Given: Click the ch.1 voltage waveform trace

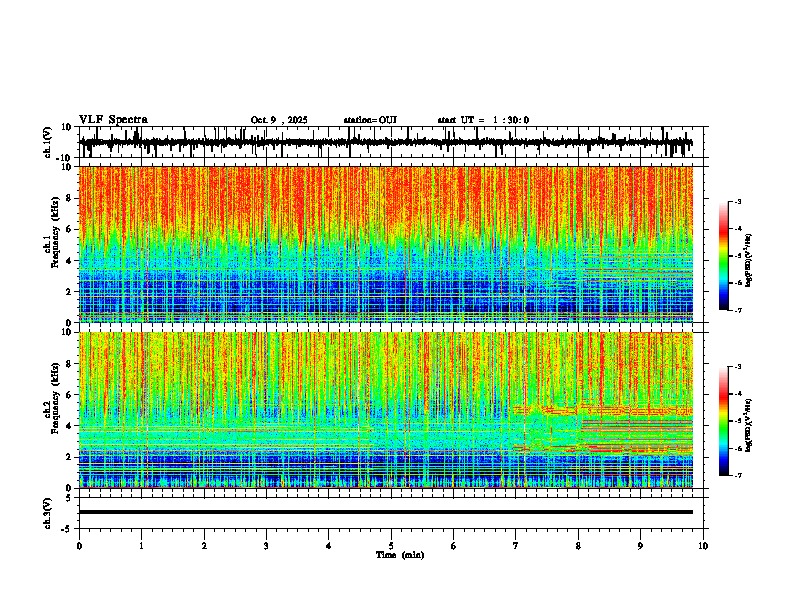Looking at the screenshot, I should [385, 142].
